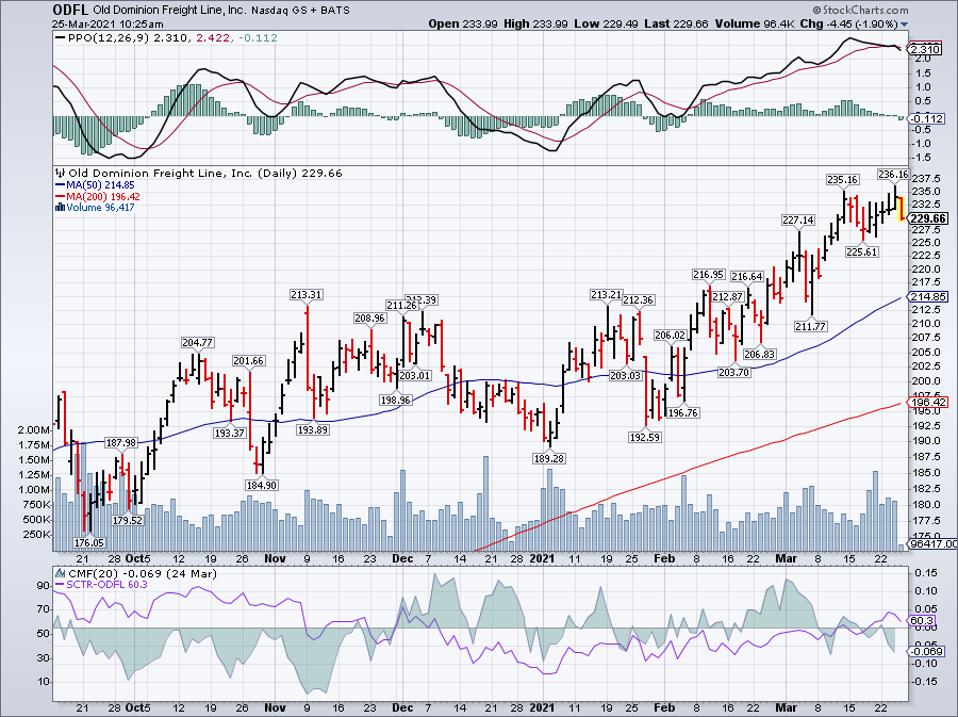Image resolution: width=958 pixels, height=717 pixels.
Task: Click the 213.31 peak price label
Action: [x=305, y=295]
